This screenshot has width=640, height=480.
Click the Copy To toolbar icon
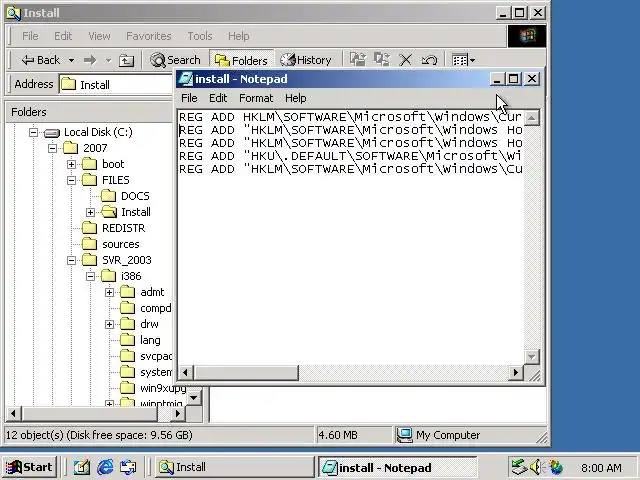pos(382,60)
